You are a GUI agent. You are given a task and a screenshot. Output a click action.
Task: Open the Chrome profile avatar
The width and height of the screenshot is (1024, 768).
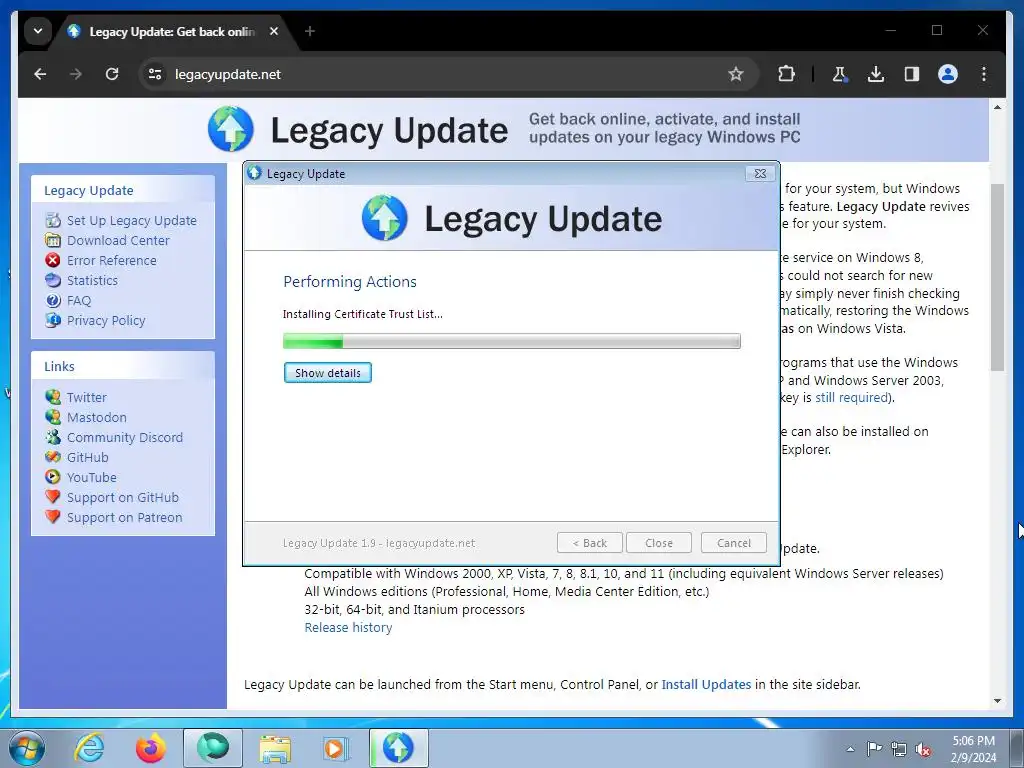(948, 74)
